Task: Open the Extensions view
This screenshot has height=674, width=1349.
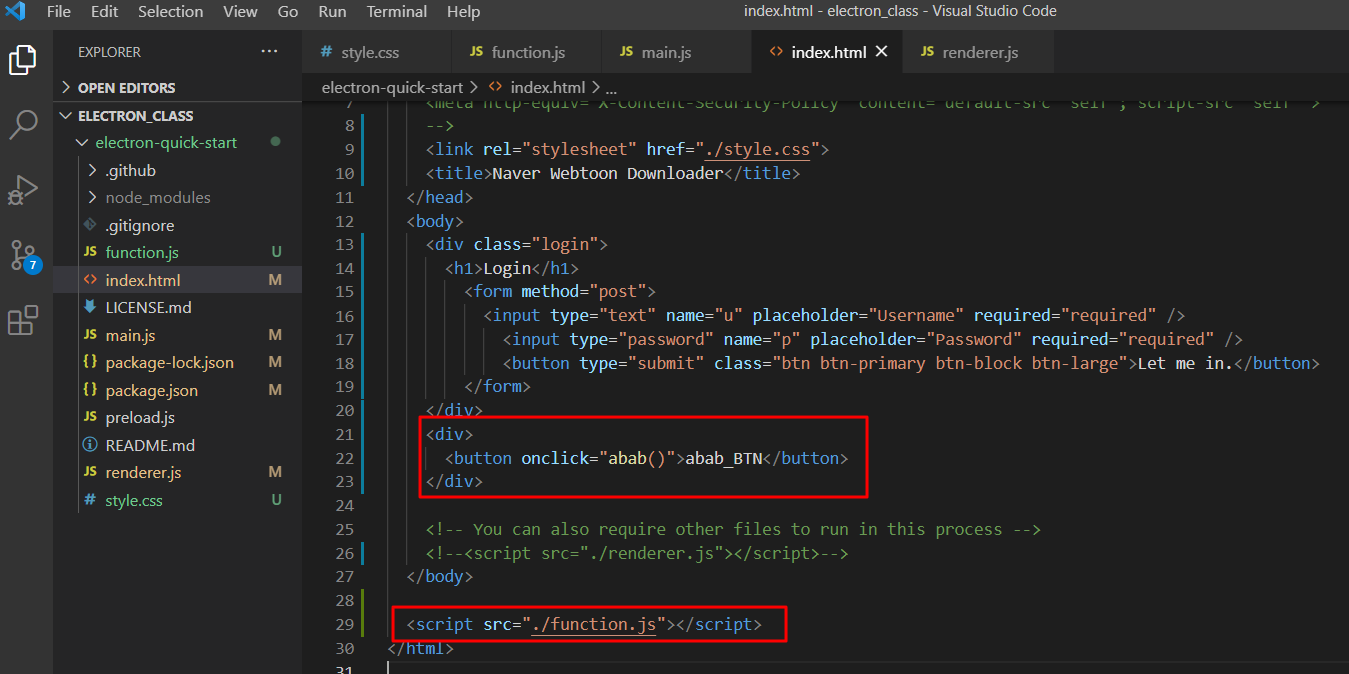Action: pyautogui.click(x=23, y=321)
